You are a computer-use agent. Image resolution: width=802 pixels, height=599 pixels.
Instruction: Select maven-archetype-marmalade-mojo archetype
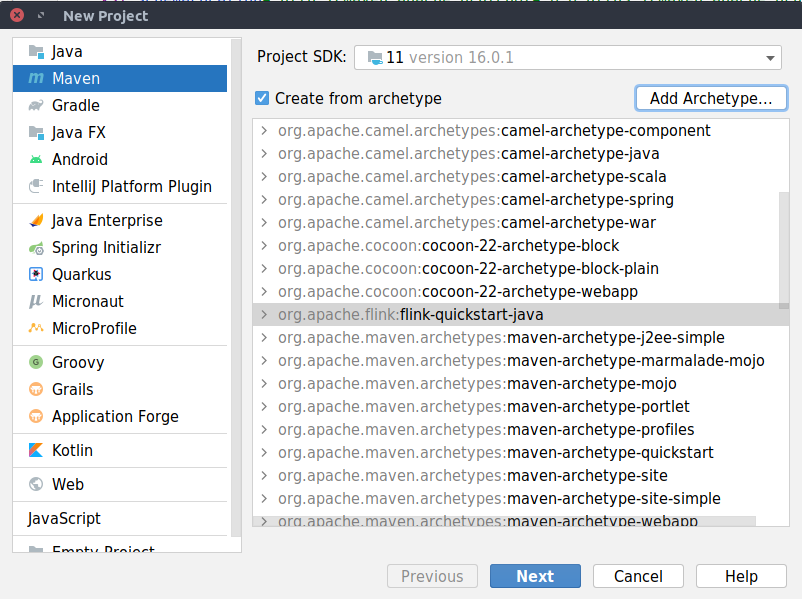click(521, 361)
